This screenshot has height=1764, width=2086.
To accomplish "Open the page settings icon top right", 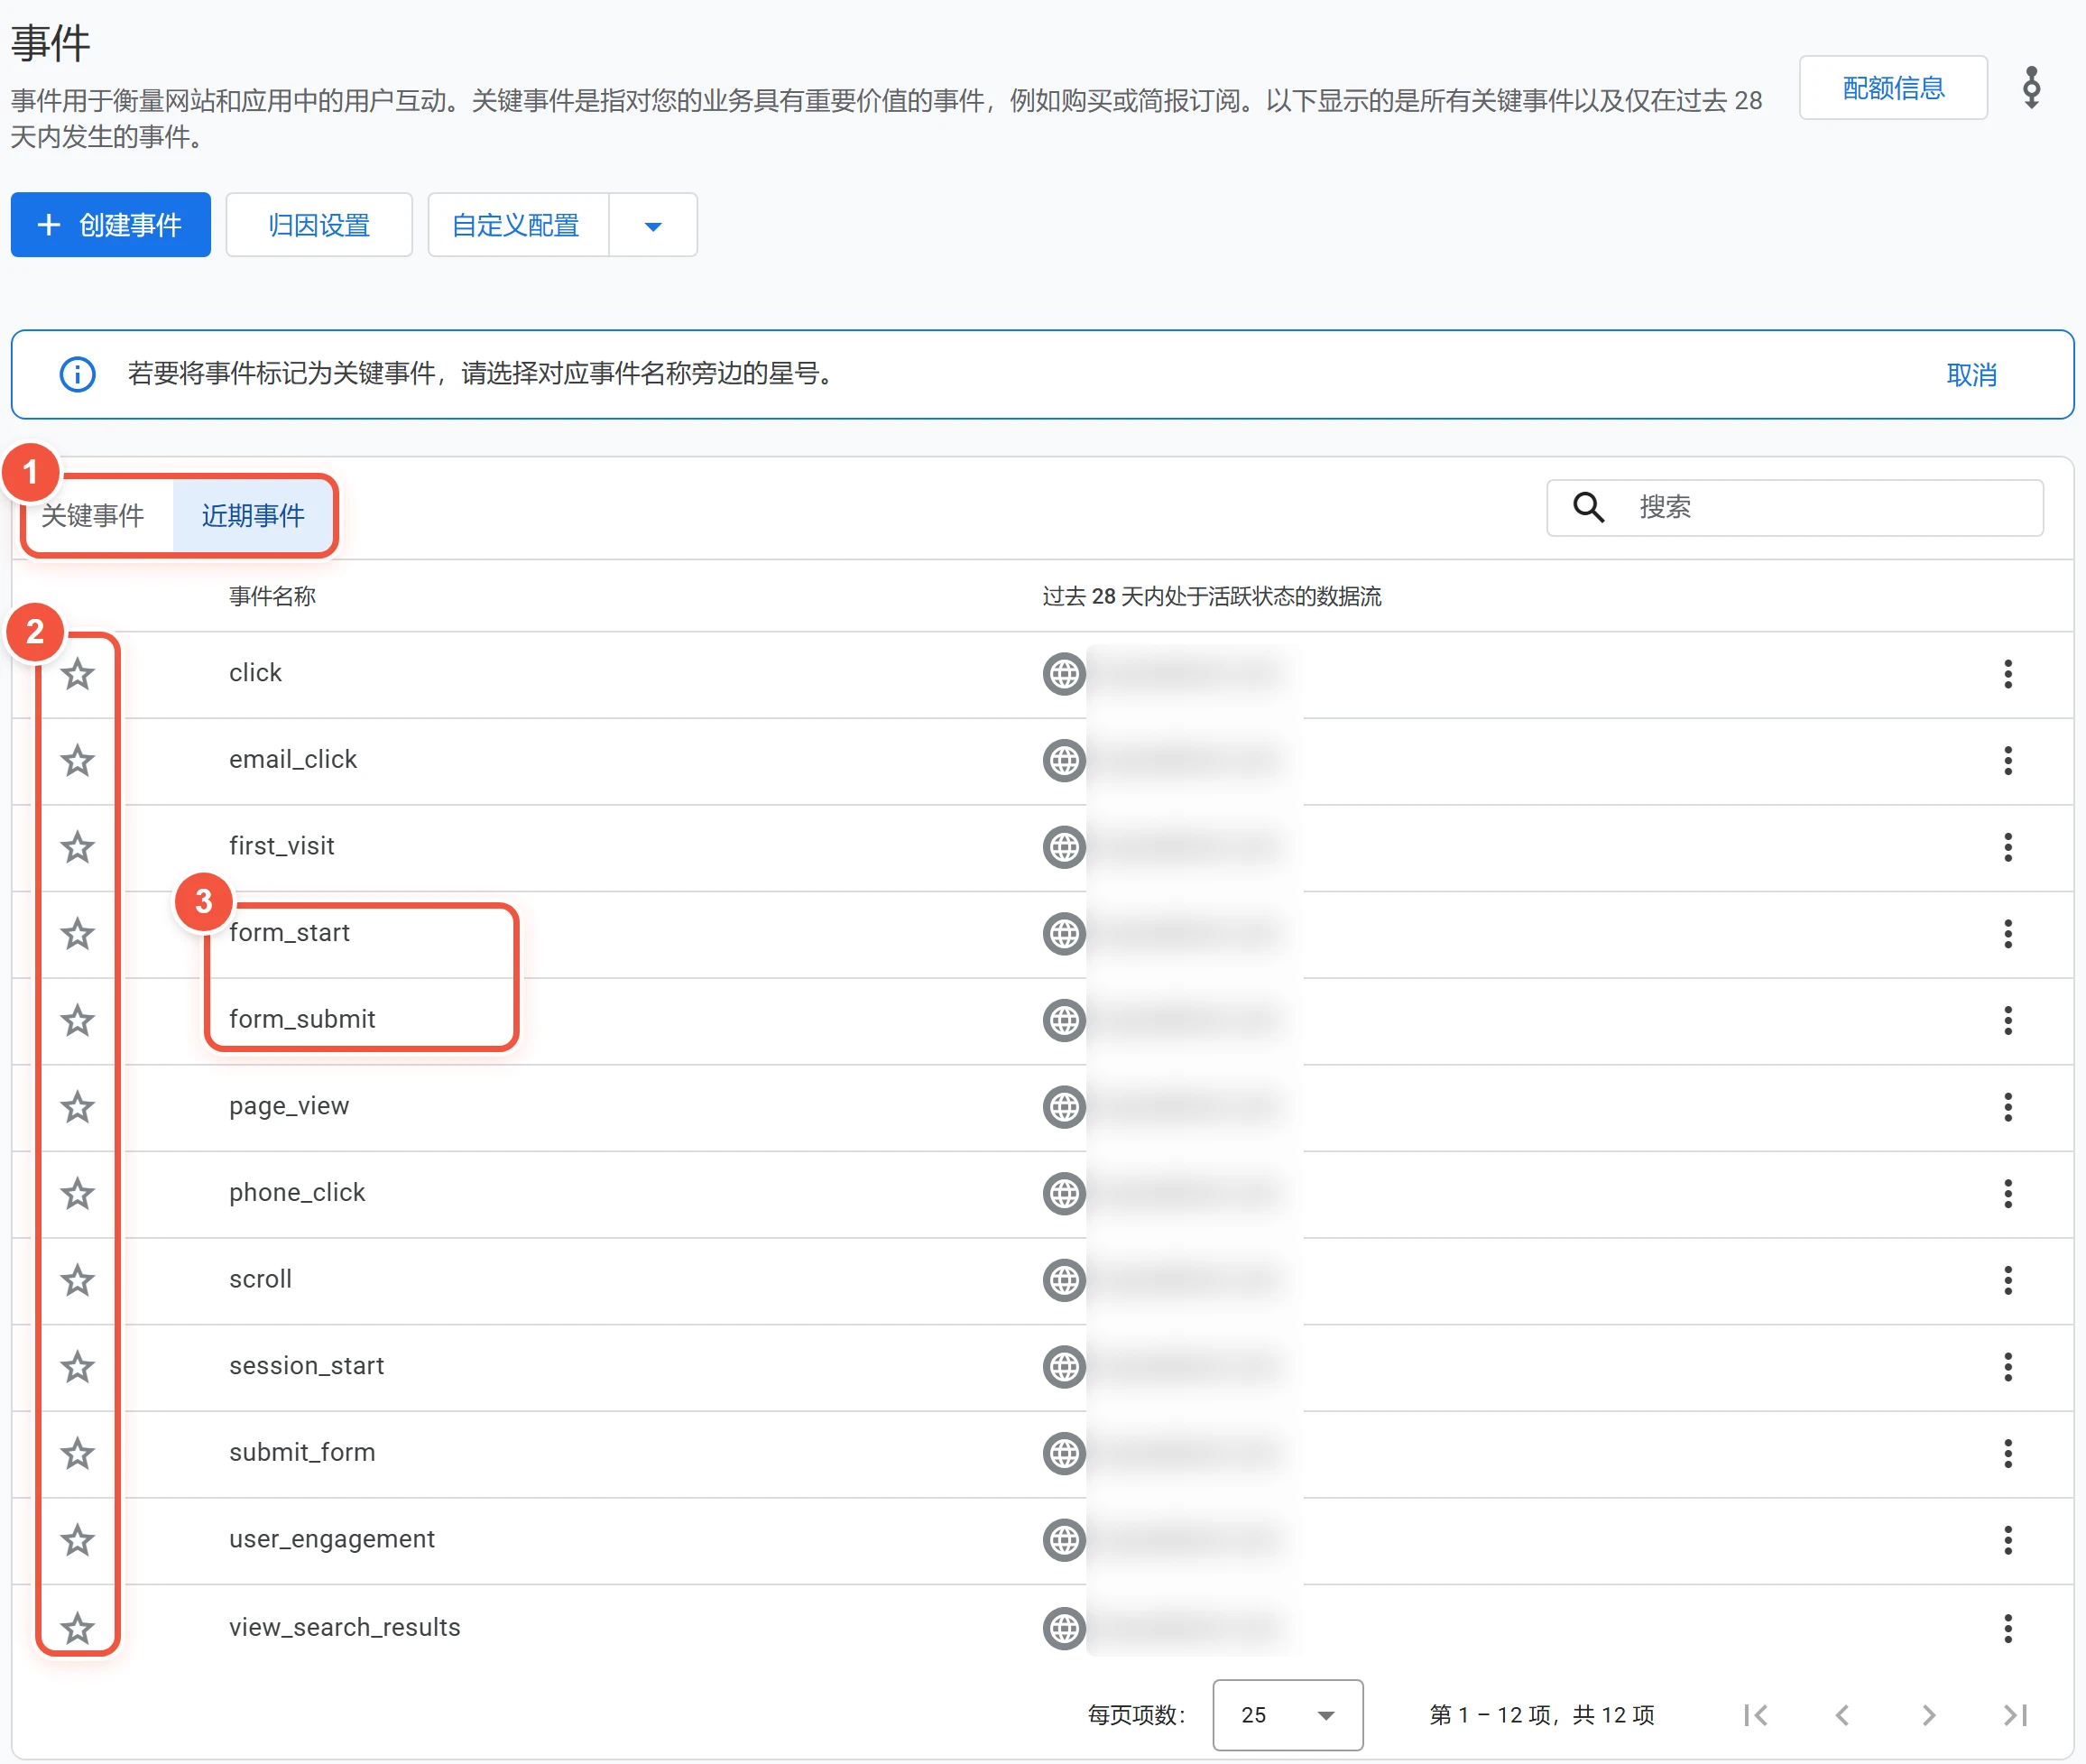I will [2031, 88].
